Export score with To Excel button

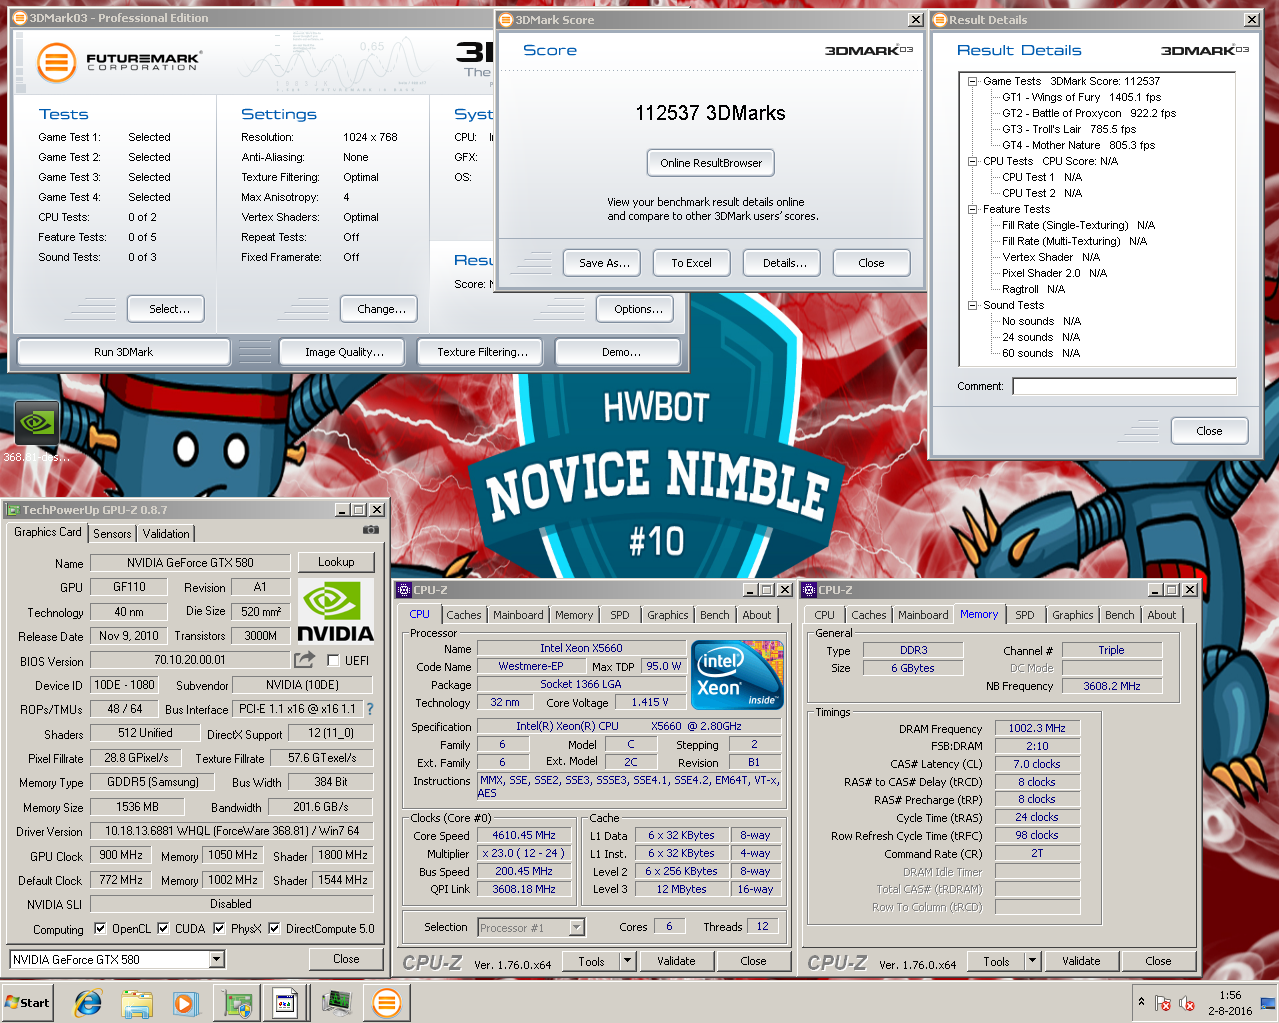692,263
